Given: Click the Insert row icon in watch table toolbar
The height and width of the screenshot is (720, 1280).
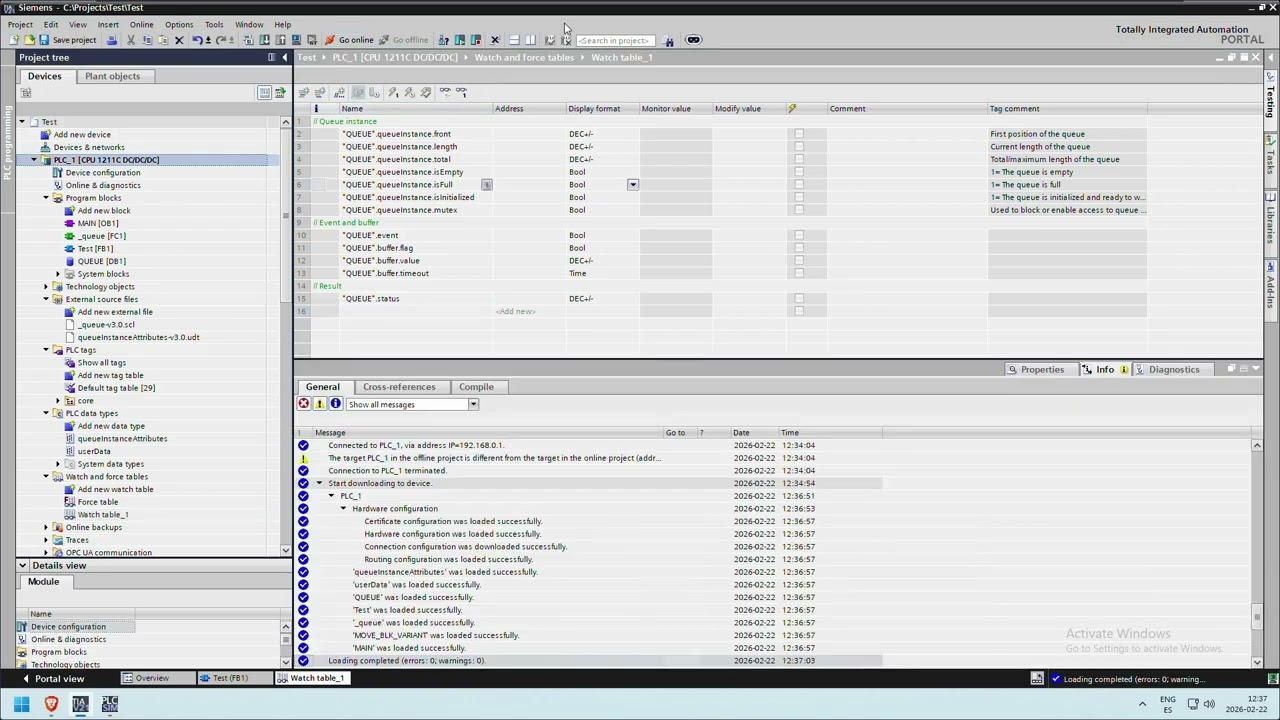Looking at the screenshot, I should [x=304, y=92].
